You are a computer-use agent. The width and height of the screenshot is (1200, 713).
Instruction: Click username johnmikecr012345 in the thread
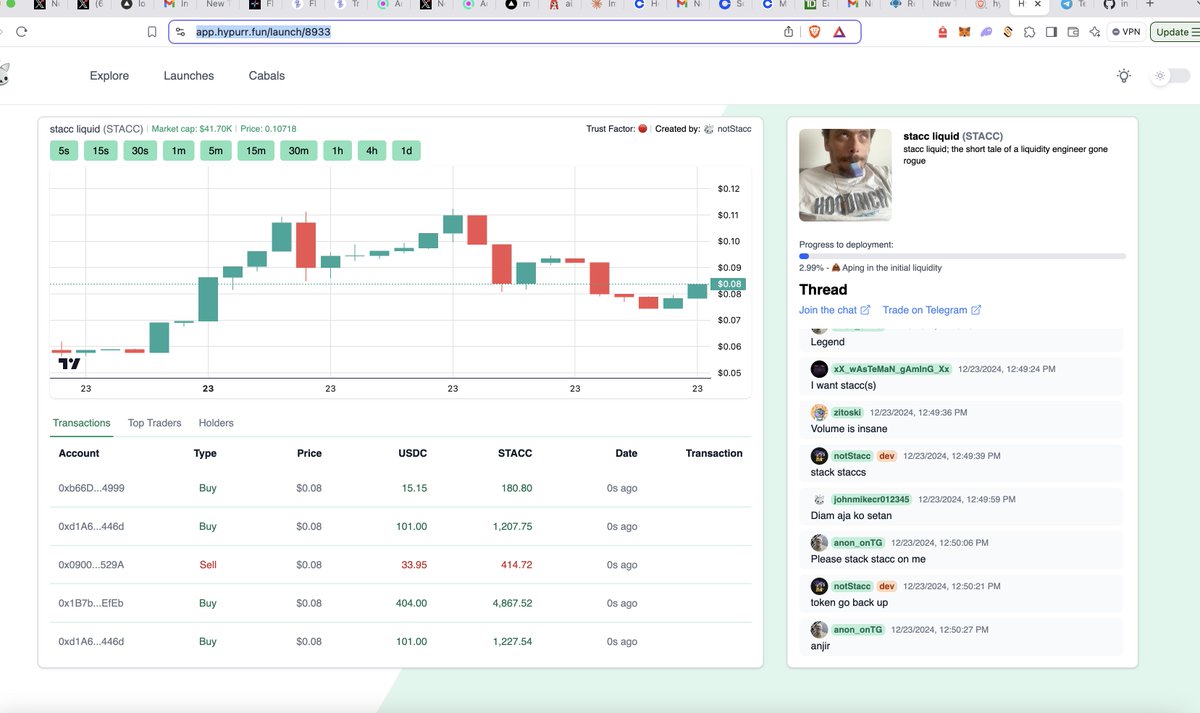point(872,499)
